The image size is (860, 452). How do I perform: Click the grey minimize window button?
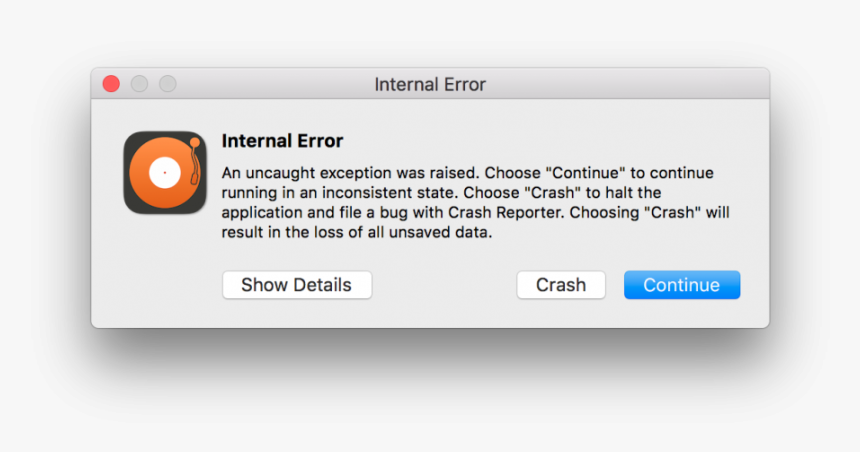tap(139, 84)
